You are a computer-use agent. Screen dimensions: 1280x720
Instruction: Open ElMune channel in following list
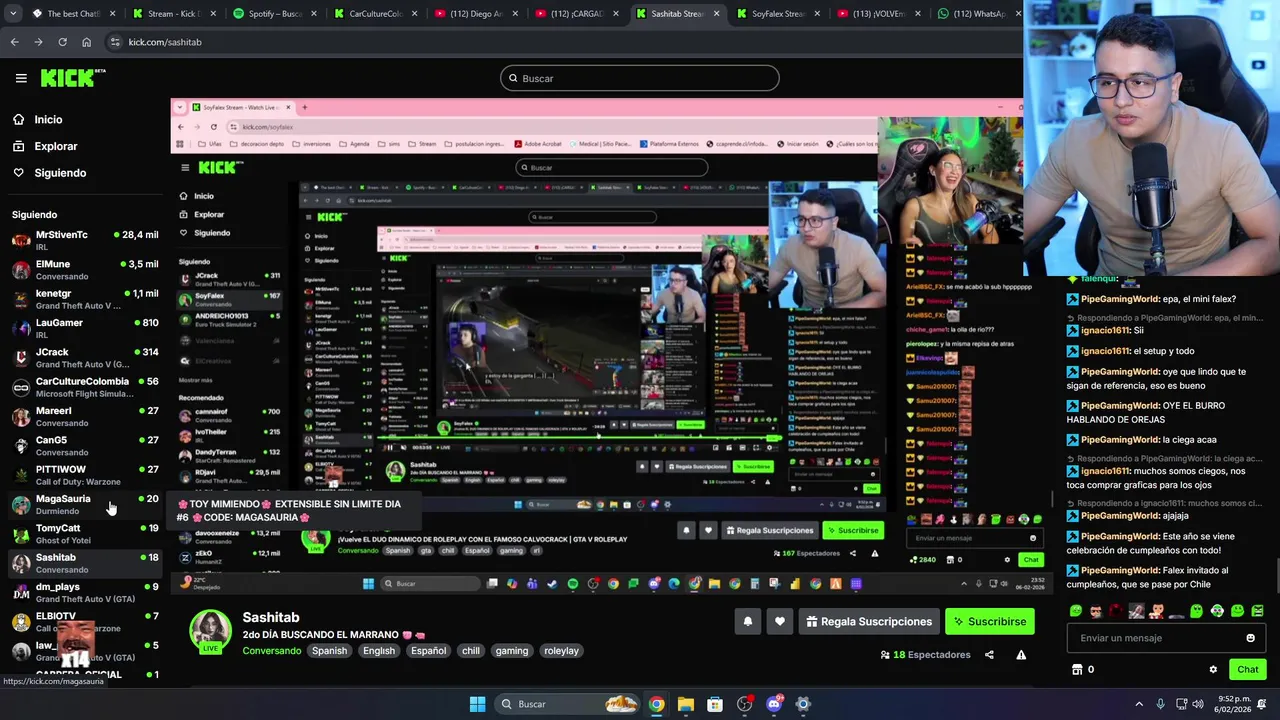tap(84, 270)
